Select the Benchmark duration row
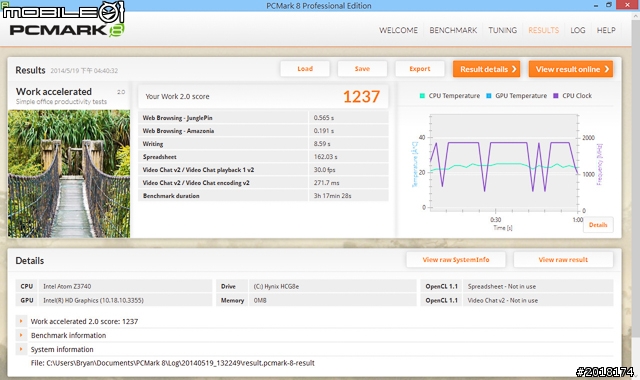The image size is (640, 380). click(x=263, y=196)
